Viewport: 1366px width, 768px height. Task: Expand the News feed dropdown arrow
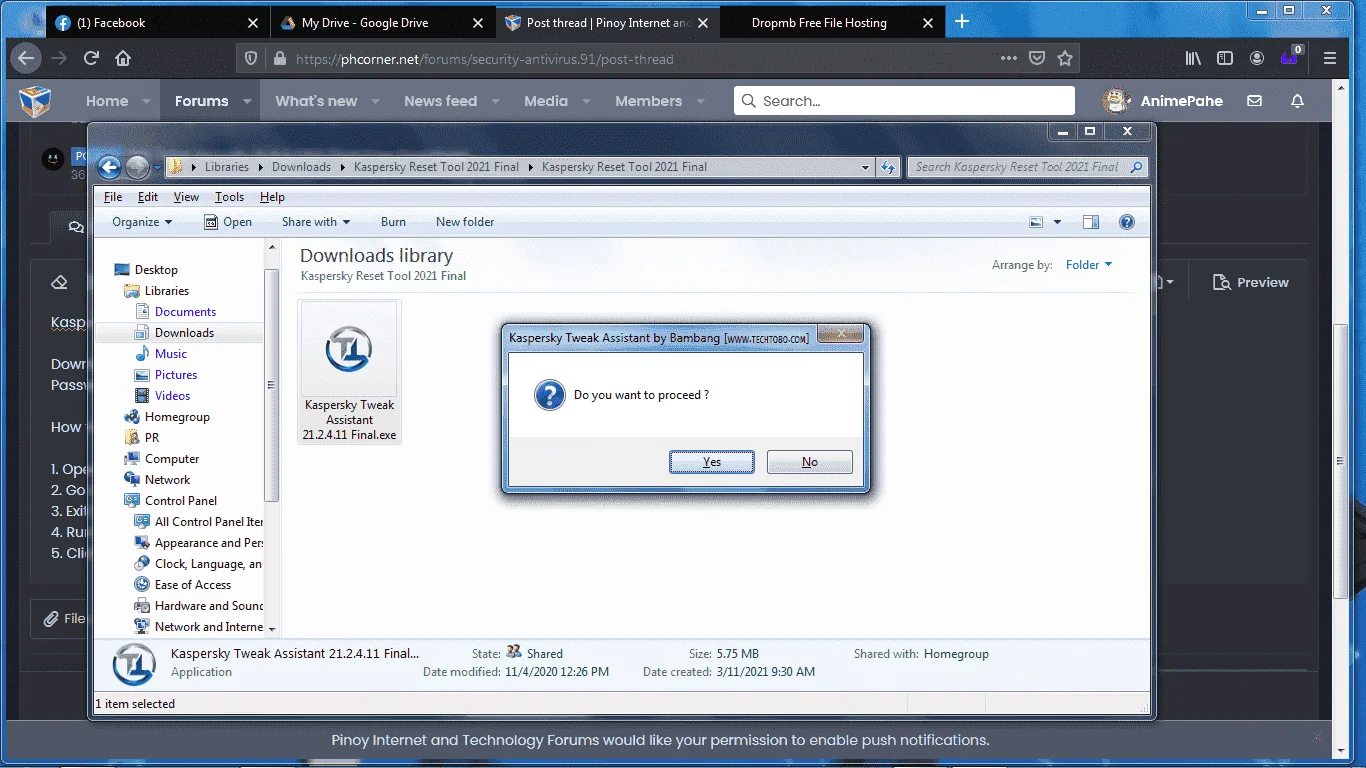(496, 101)
